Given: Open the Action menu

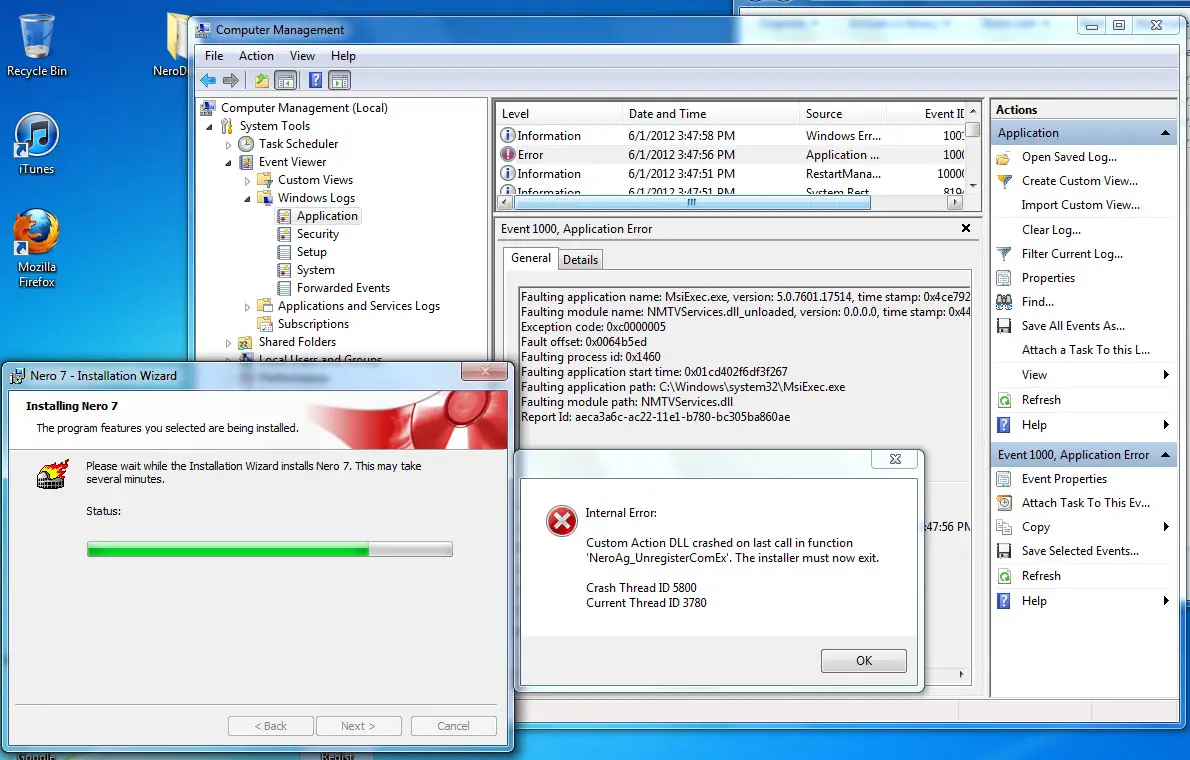Looking at the screenshot, I should (x=256, y=56).
